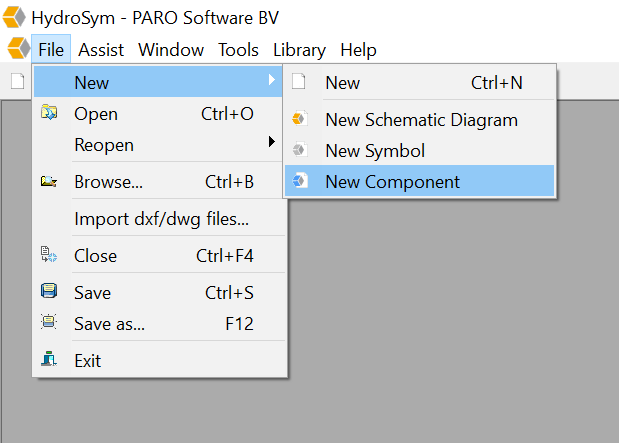Viewport: 619px width, 443px height.
Task: Open the Assist menu
Action: click(101, 50)
